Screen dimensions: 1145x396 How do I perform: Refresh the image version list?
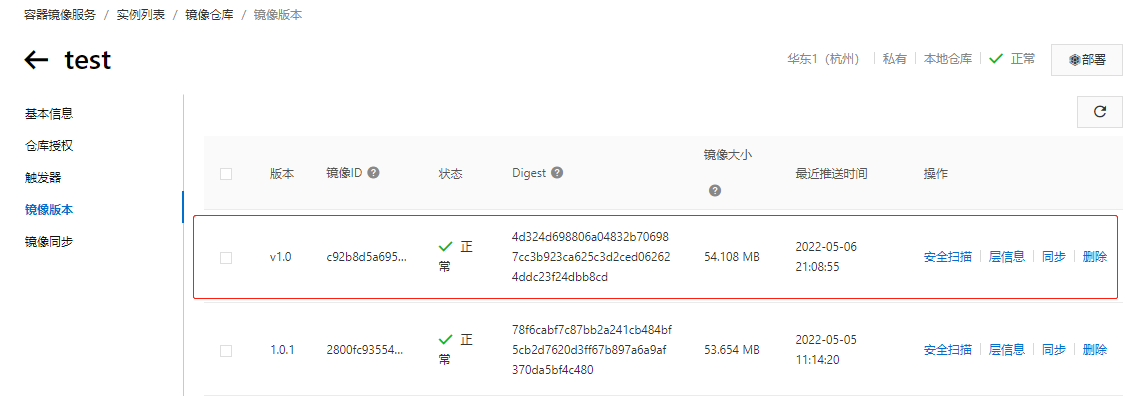tap(1100, 112)
